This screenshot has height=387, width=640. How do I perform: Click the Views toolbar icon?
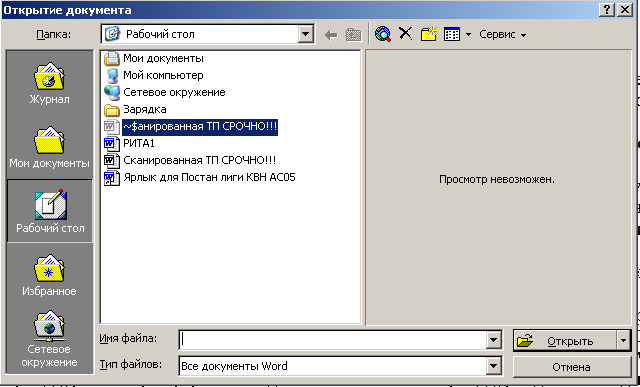click(452, 35)
